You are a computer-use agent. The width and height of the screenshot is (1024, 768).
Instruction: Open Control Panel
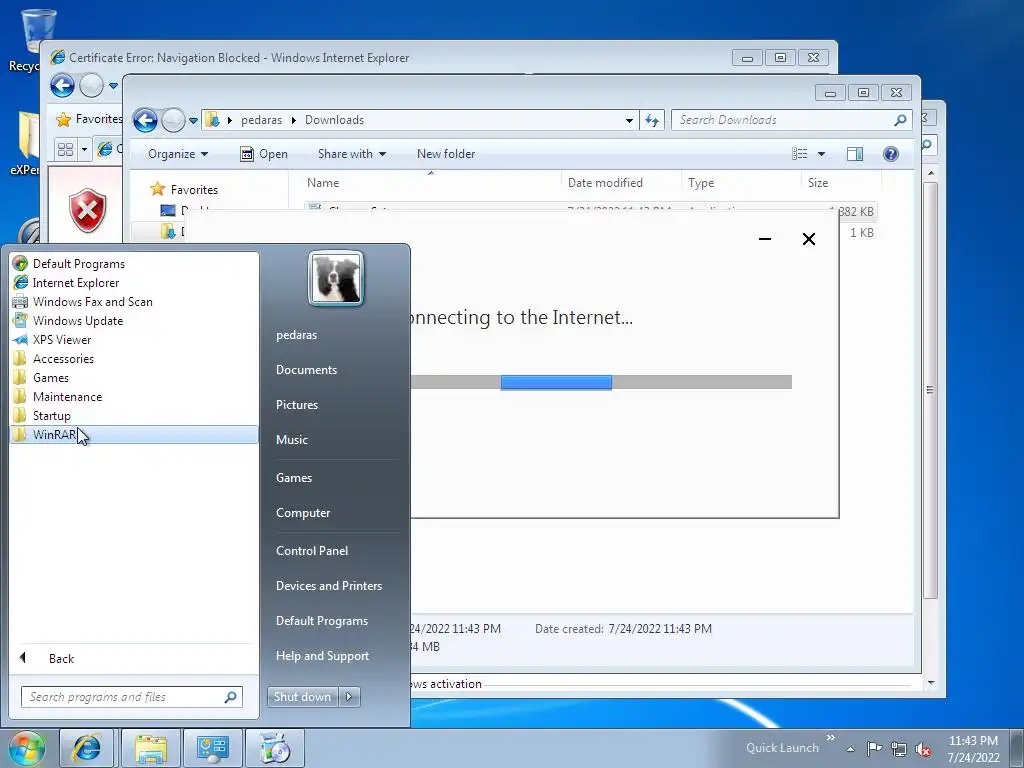point(312,551)
